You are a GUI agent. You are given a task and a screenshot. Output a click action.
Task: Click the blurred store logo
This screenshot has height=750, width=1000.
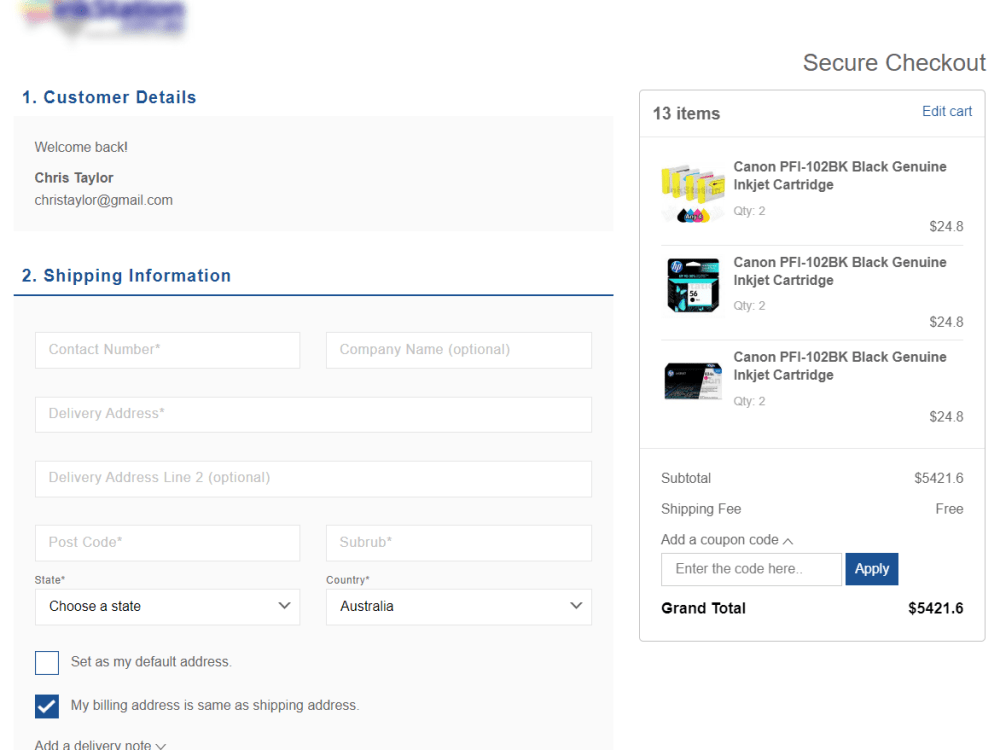[x=104, y=18]
